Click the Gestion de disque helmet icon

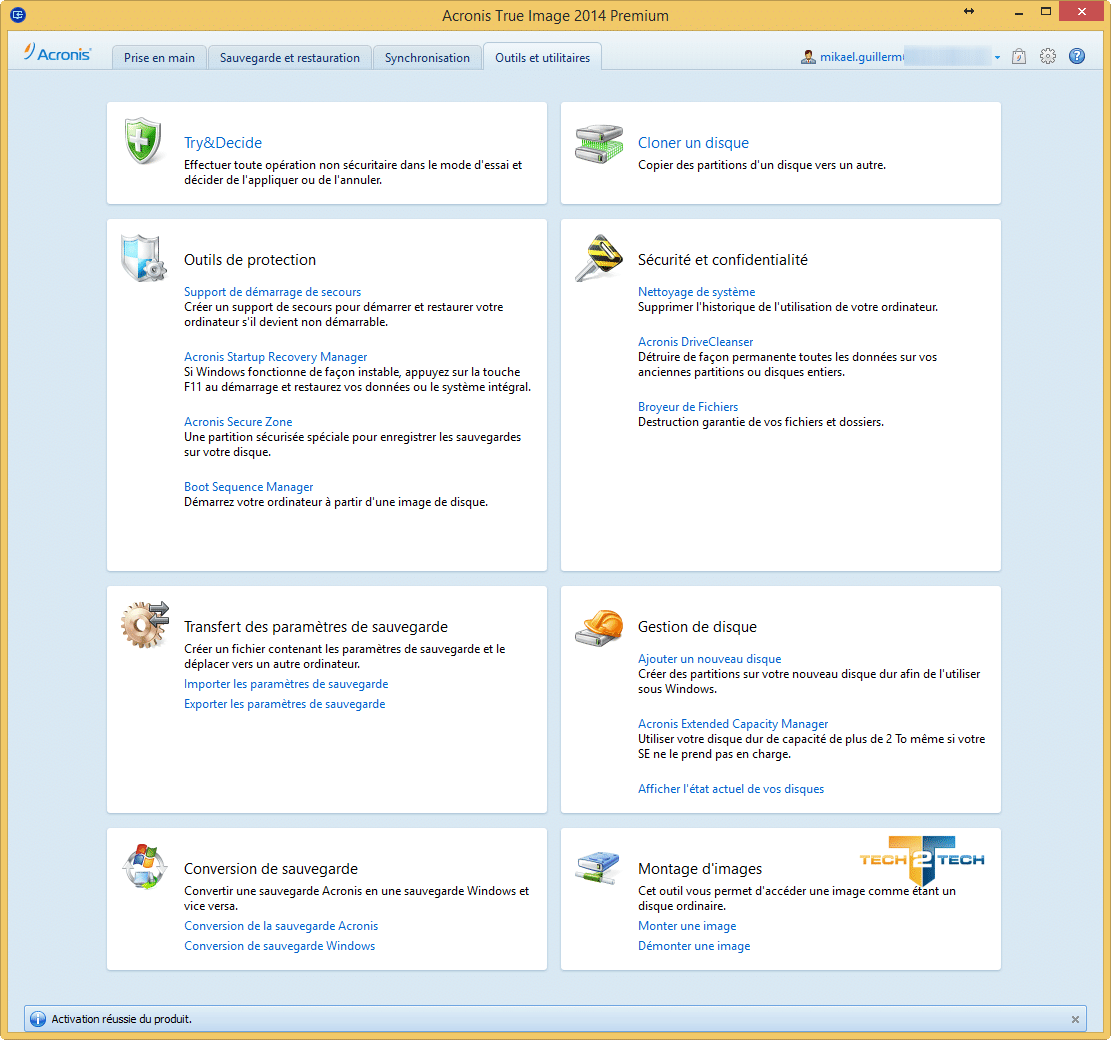(598, 626)
